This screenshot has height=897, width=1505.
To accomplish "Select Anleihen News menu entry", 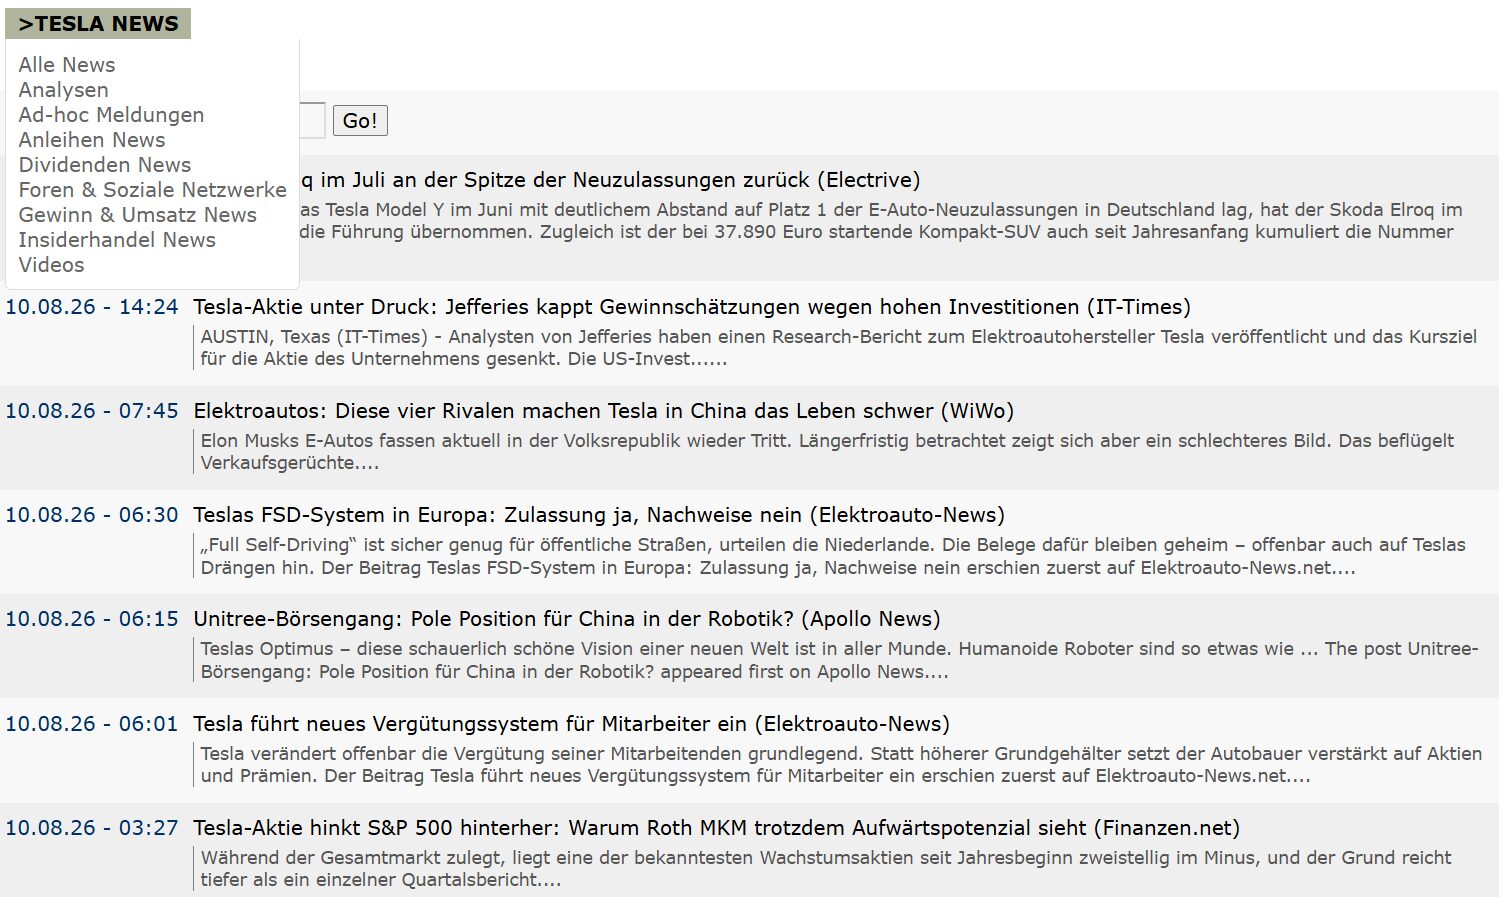I will pos(92,140).
